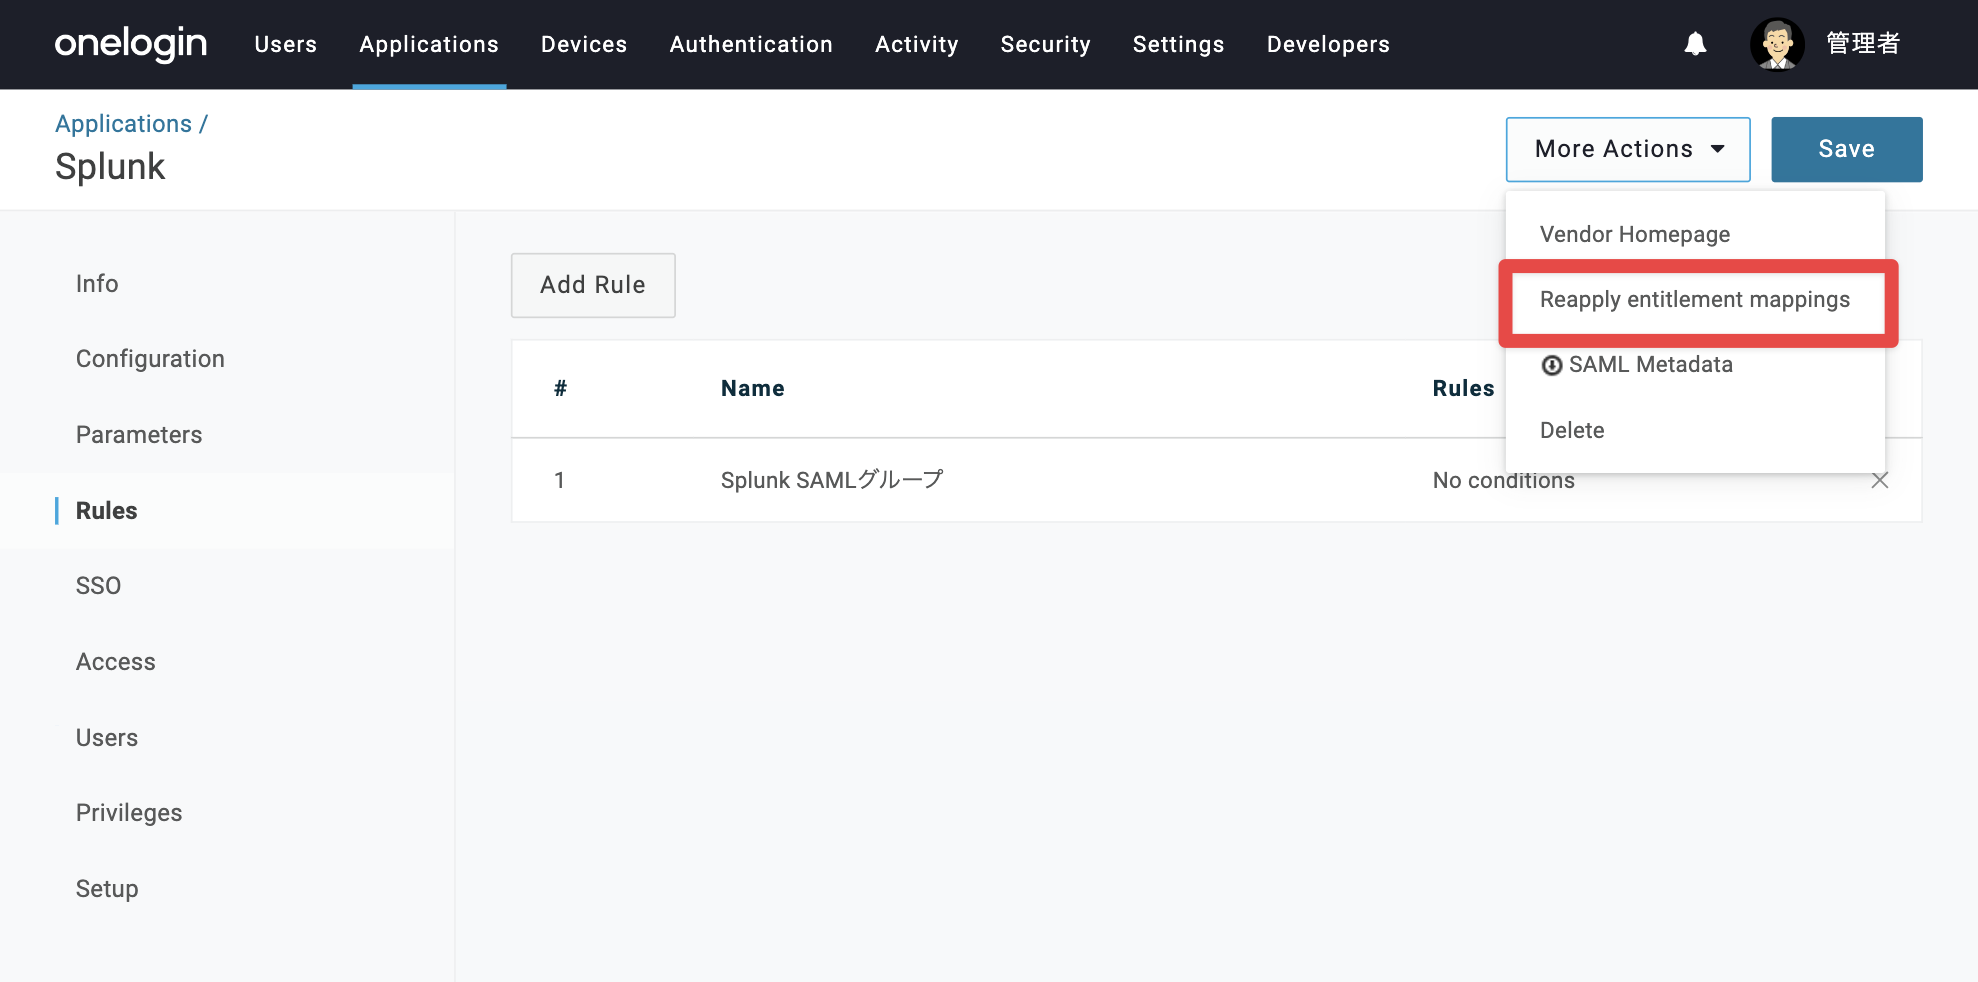Click the Rules column header

(x=1463, y=388)
